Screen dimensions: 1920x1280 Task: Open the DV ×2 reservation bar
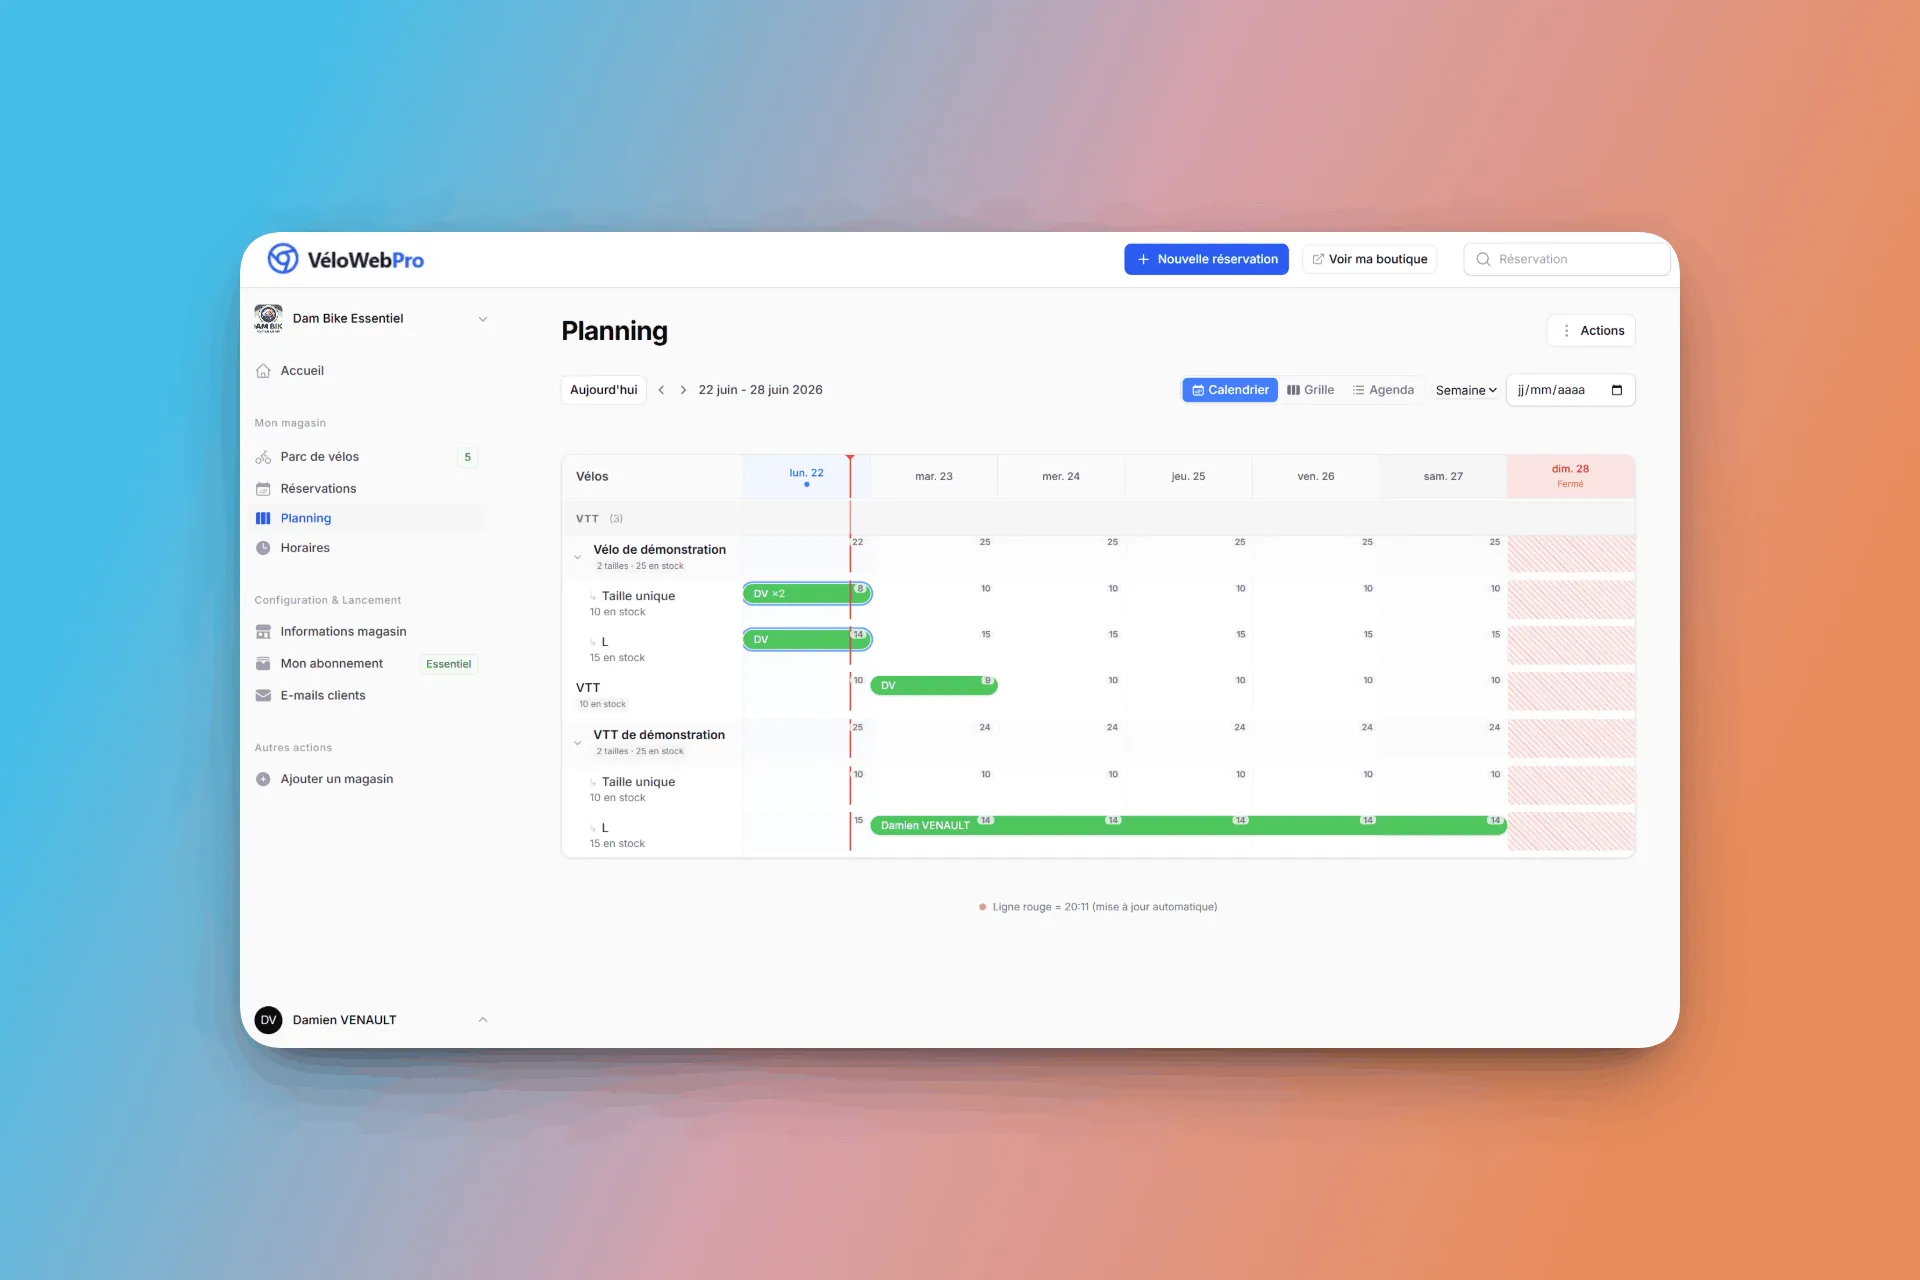[x=807, y=594]
